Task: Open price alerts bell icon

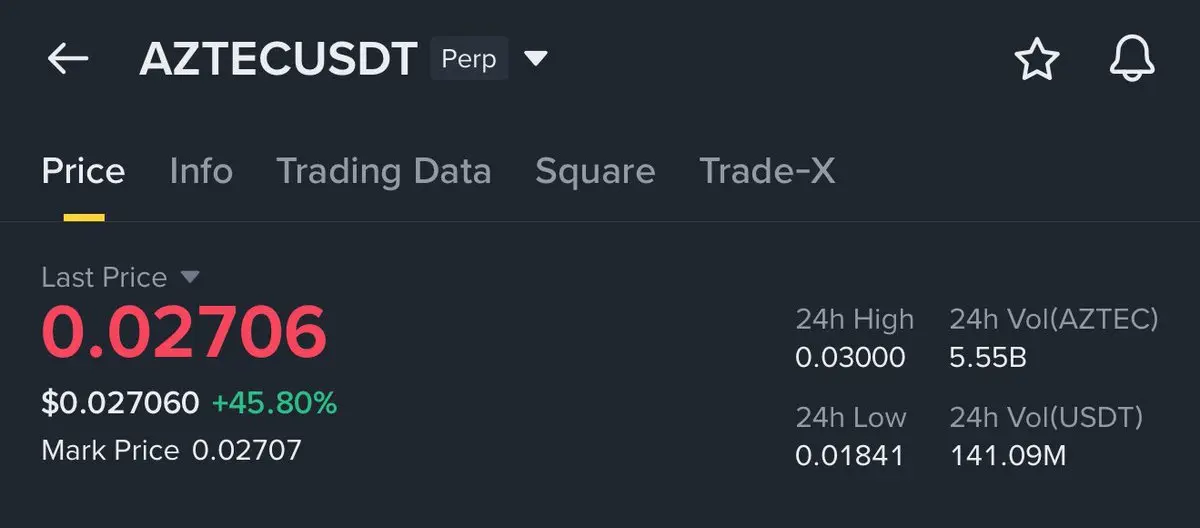Action: tap(1132, 60)
